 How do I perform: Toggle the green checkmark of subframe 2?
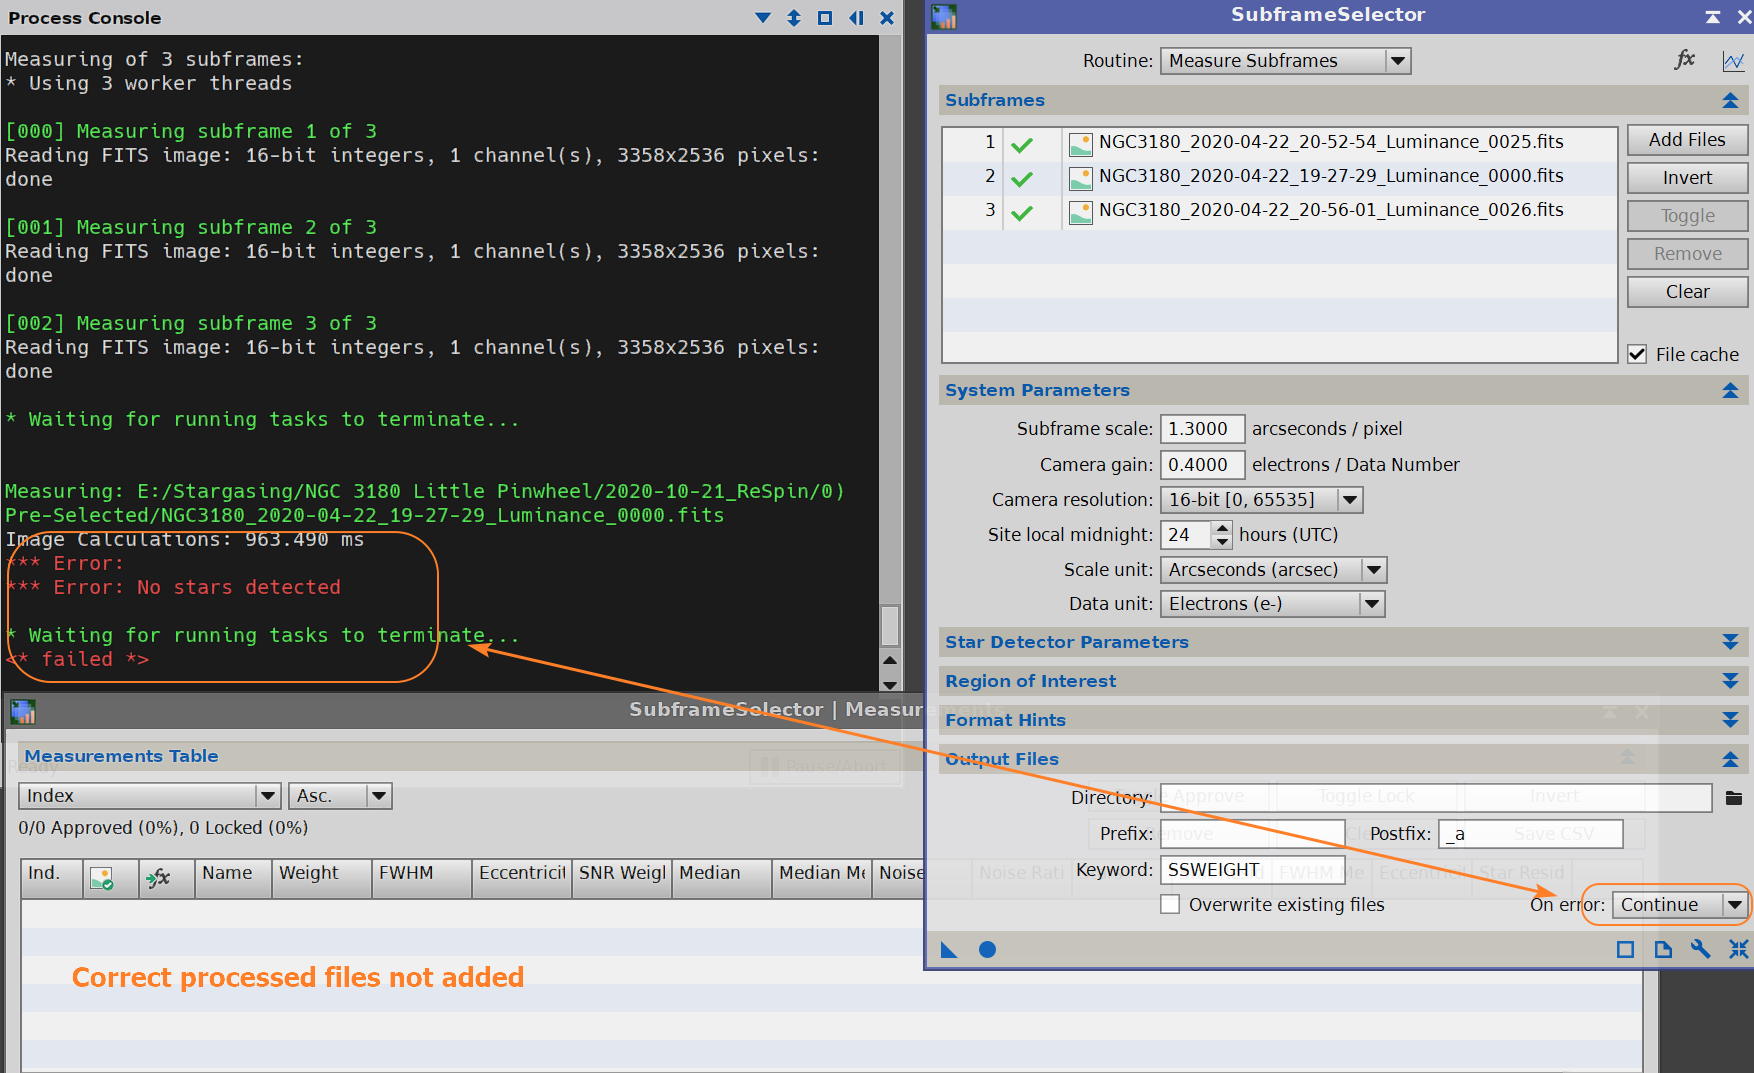click(x=1022, y=179)
